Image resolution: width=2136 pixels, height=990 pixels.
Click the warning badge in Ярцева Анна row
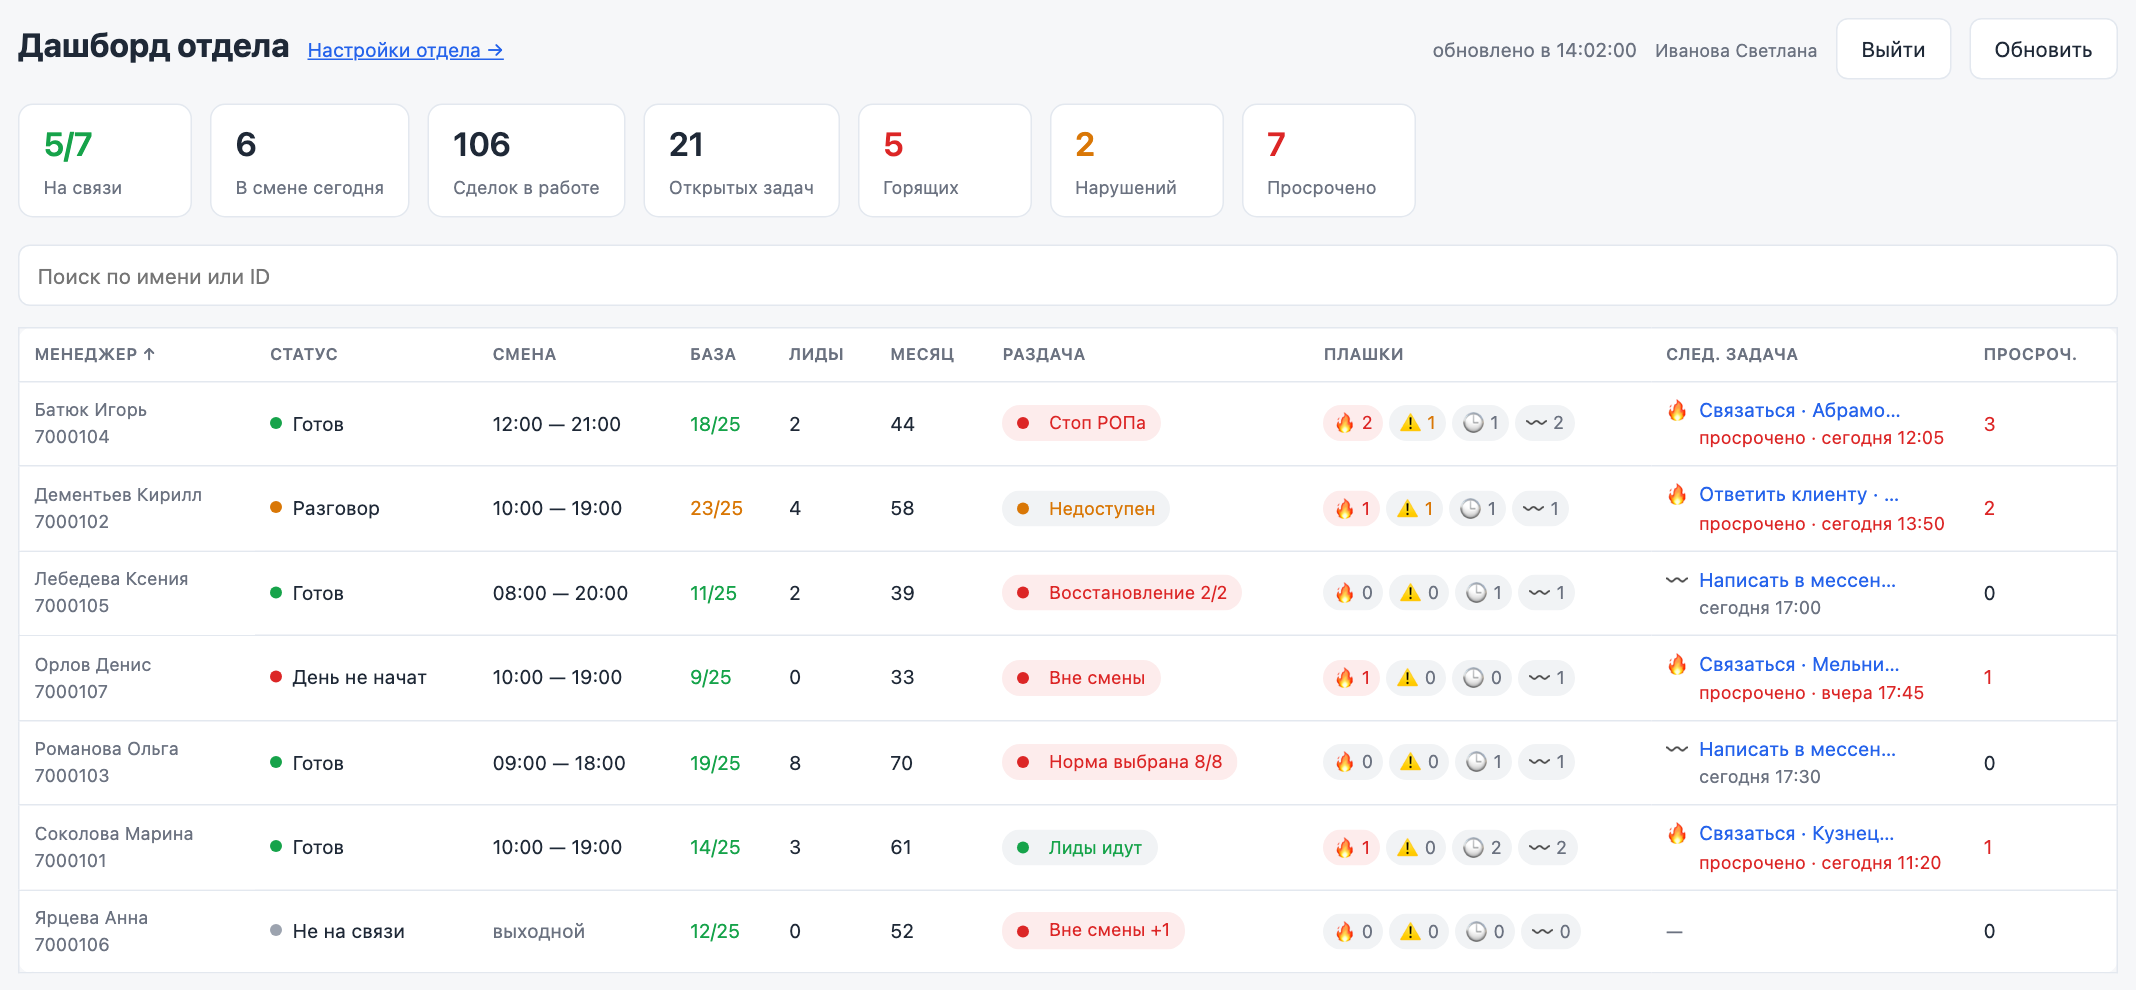click(x=1419, y=932)
